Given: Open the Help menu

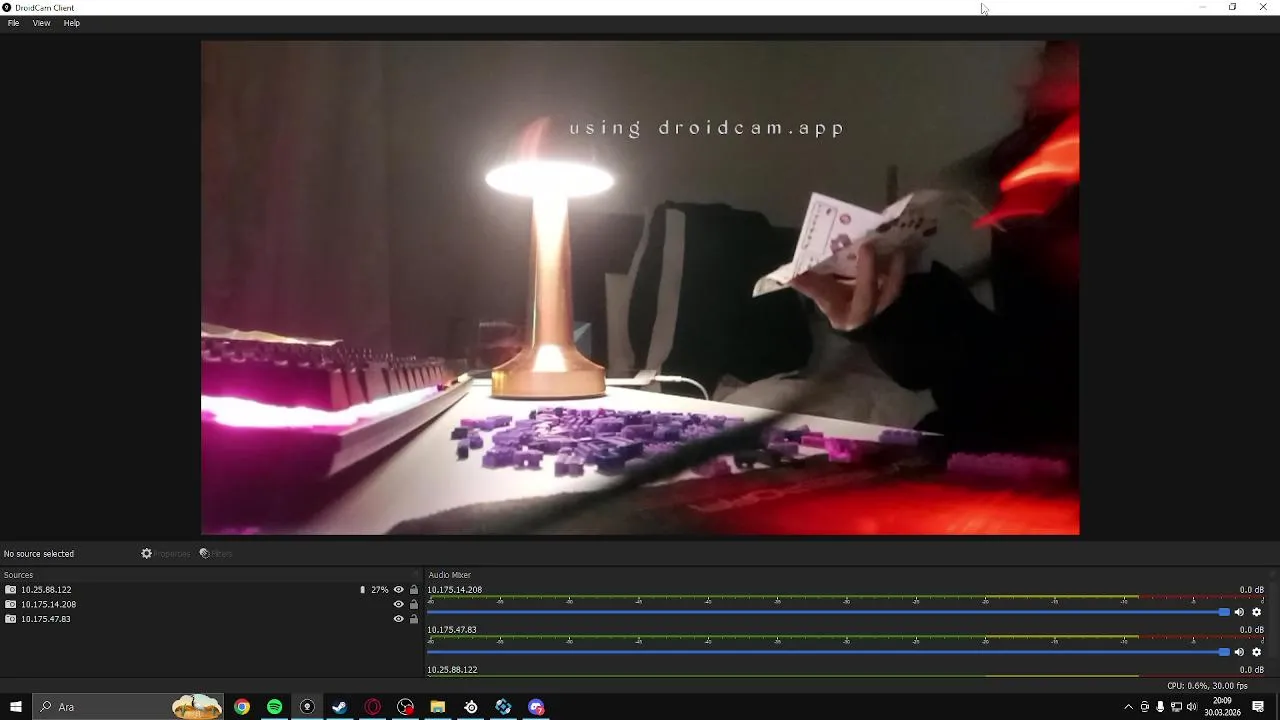Looking at the screenshot, I should 72,23.
